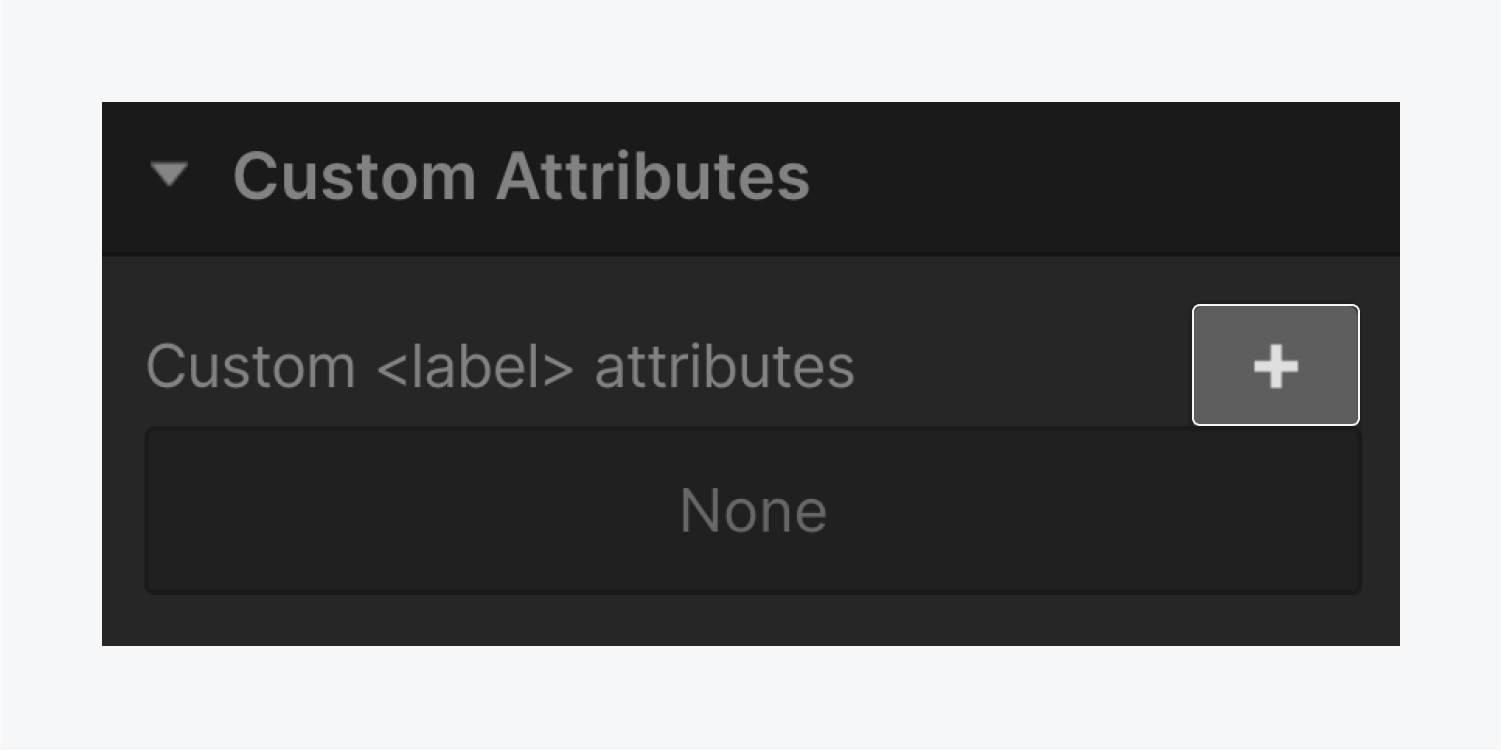Click inside the None attribute container
Image resolution: width=1501 pixels, height=751 pixels.
752,509
